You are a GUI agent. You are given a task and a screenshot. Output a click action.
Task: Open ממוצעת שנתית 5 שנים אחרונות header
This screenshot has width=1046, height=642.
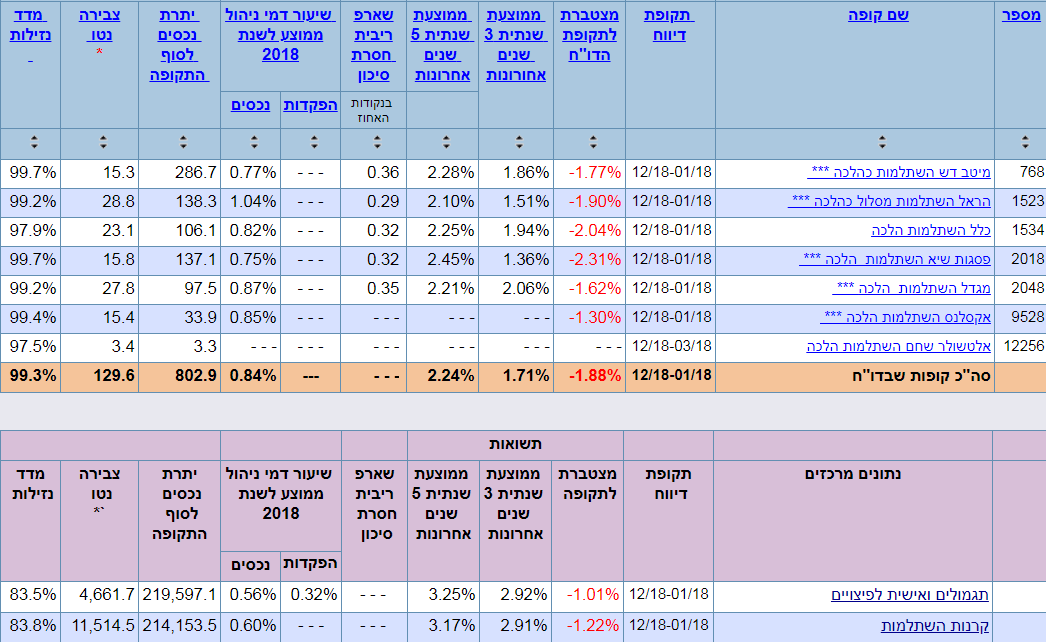click(442, 45)
